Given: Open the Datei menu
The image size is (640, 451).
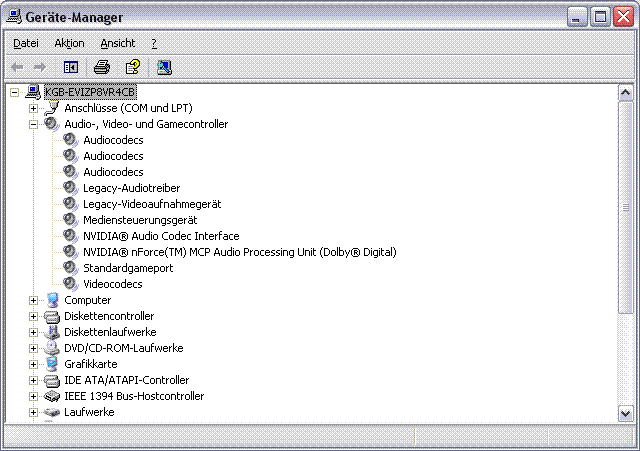Looking at the screenshot, I should 26,43.
